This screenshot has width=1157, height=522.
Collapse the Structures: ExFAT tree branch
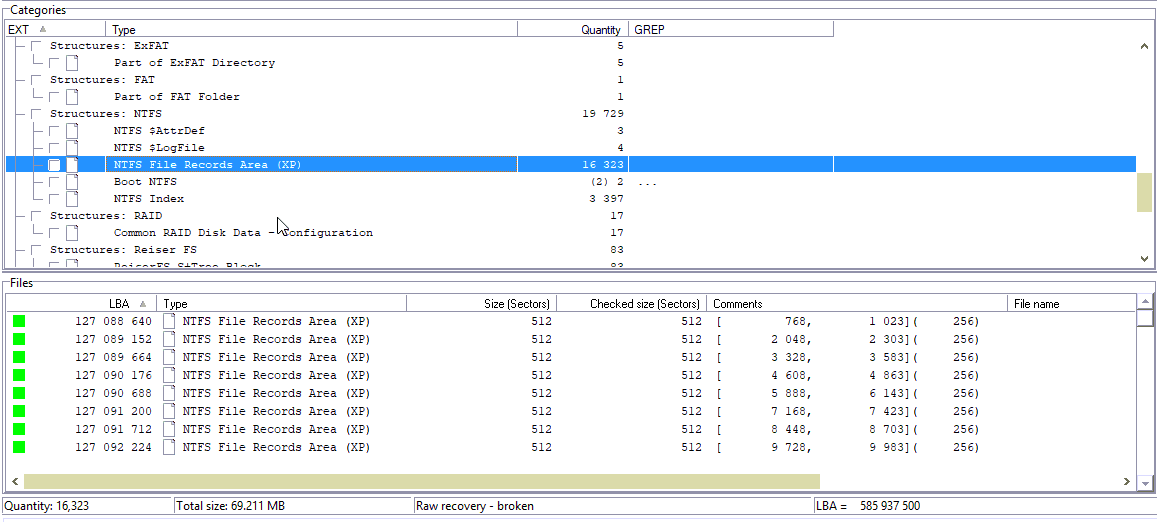coord(20,46)
